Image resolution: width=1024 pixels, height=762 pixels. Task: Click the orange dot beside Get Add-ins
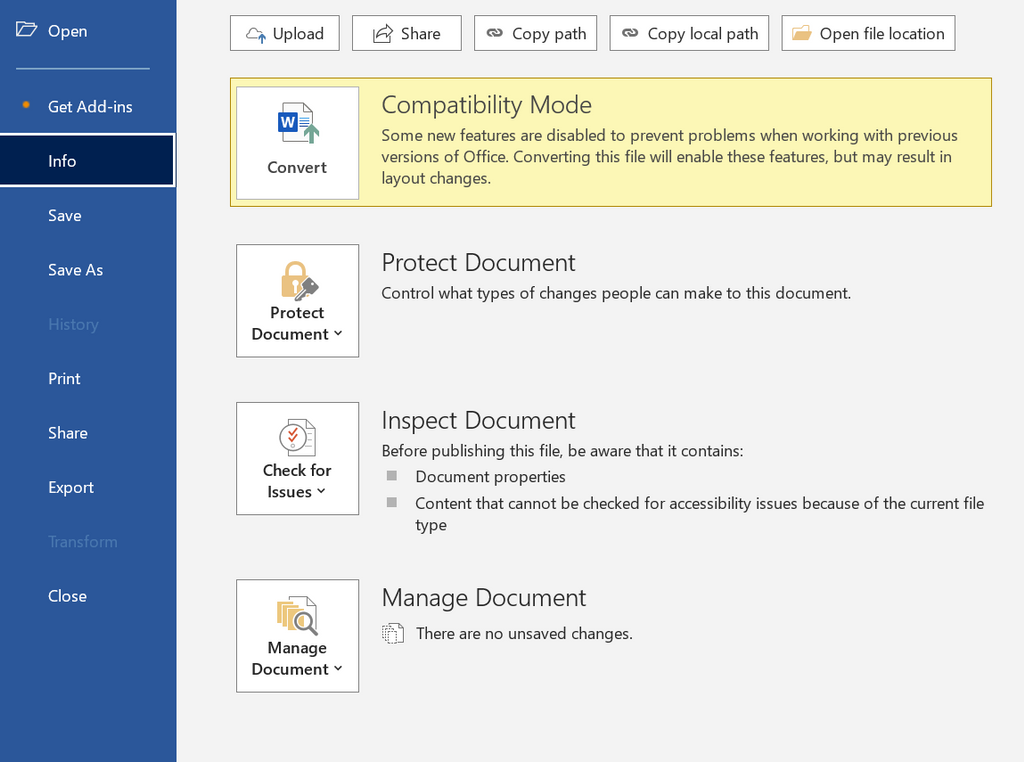click(x=26, y=104)
